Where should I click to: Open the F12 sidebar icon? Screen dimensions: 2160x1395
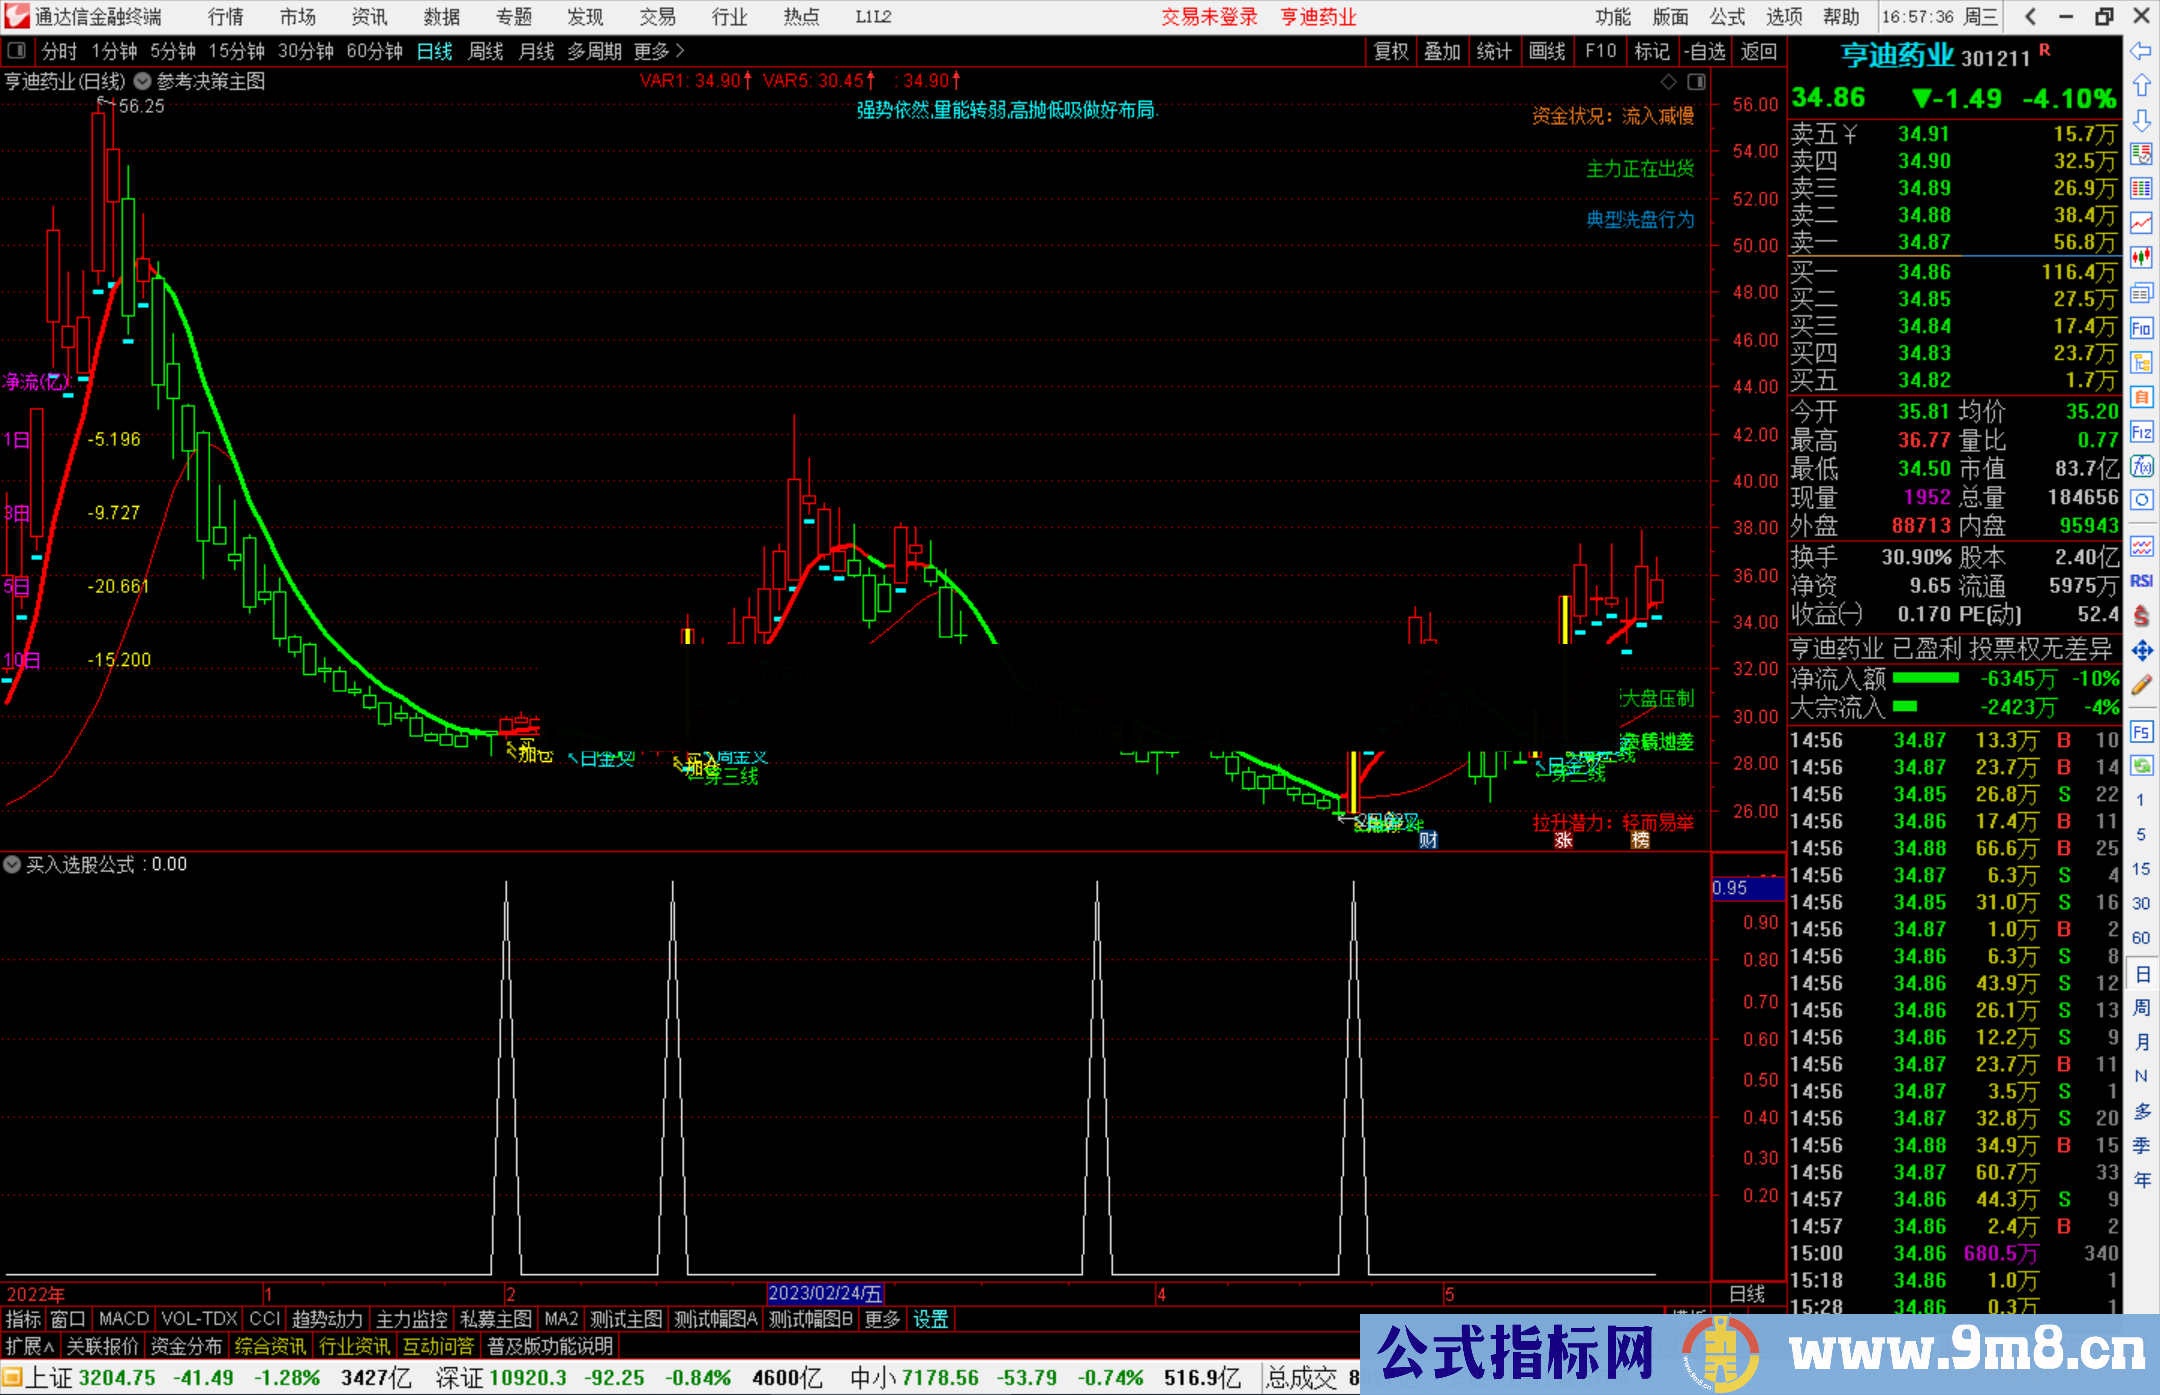pyautogui.click(x=2141, y=432)
